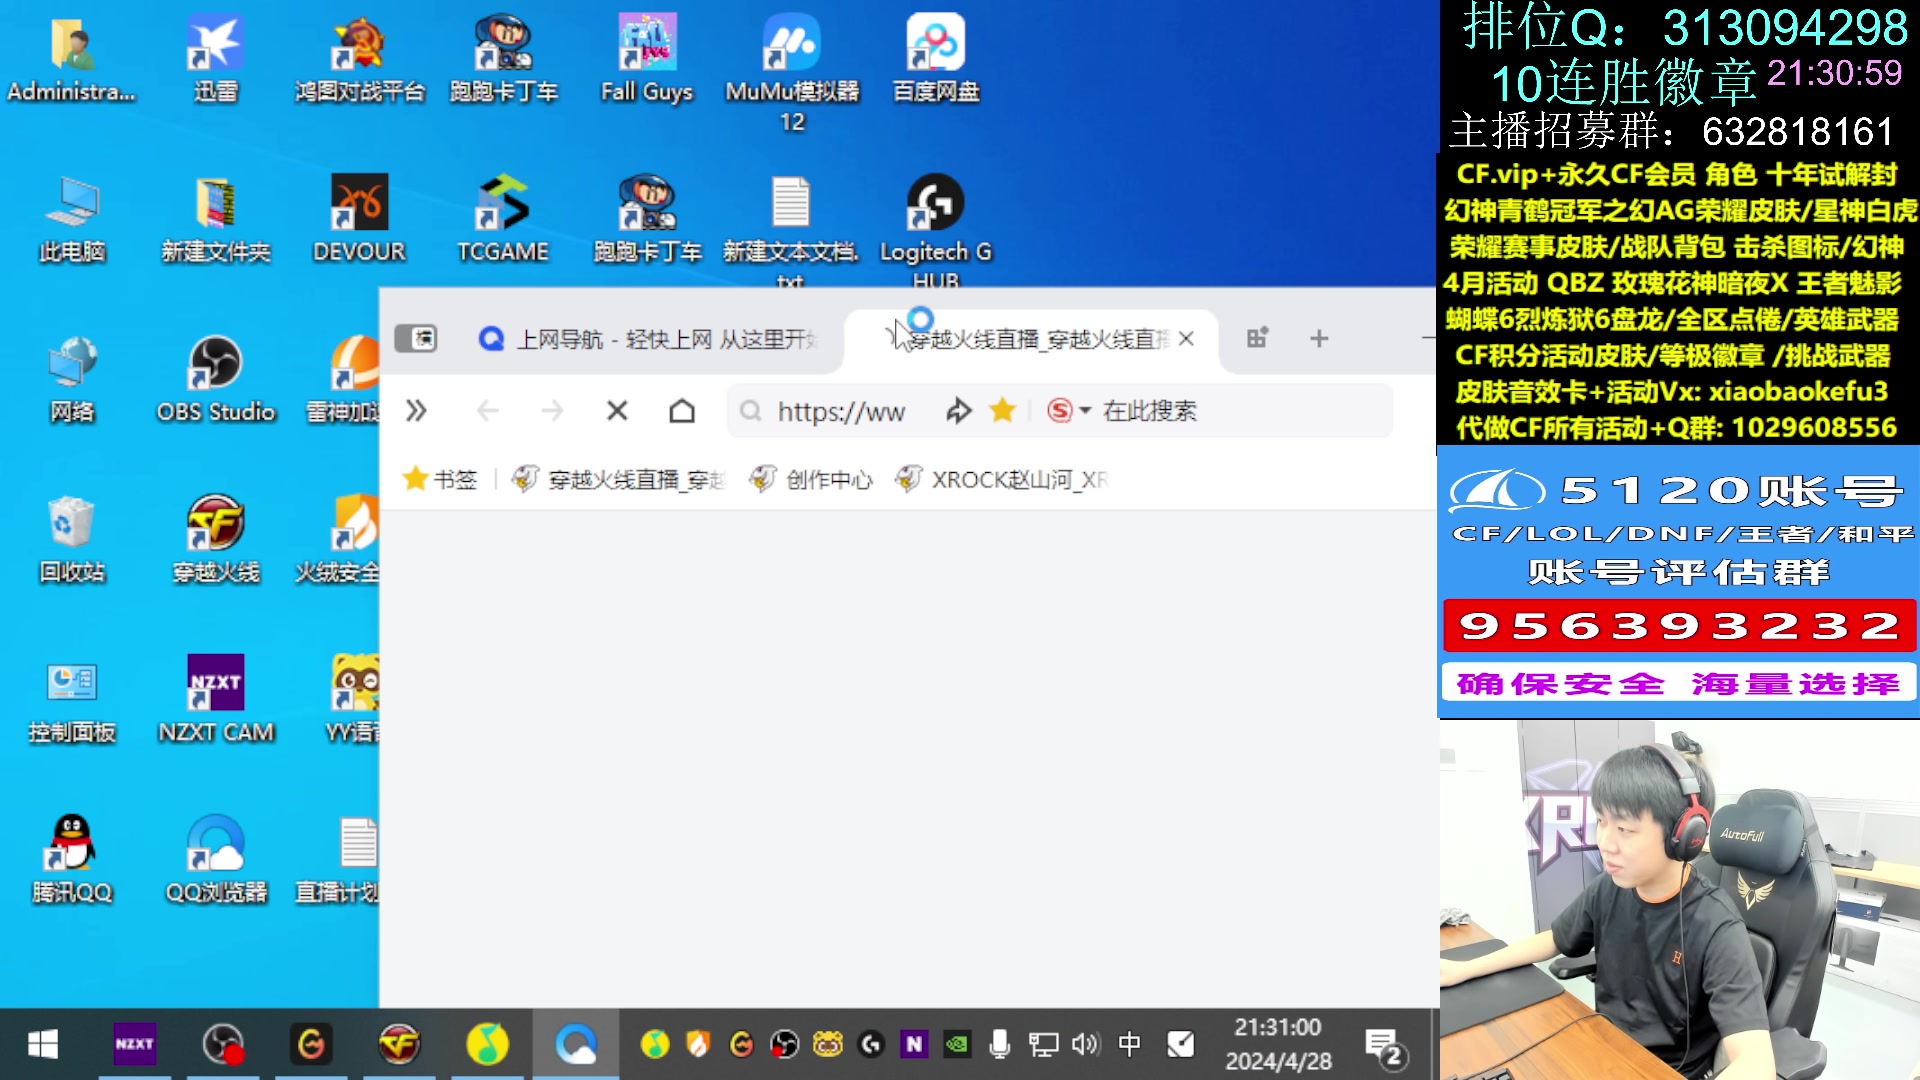
Task: Open Windows Start menu
Action: click(x=43, y=1045)
